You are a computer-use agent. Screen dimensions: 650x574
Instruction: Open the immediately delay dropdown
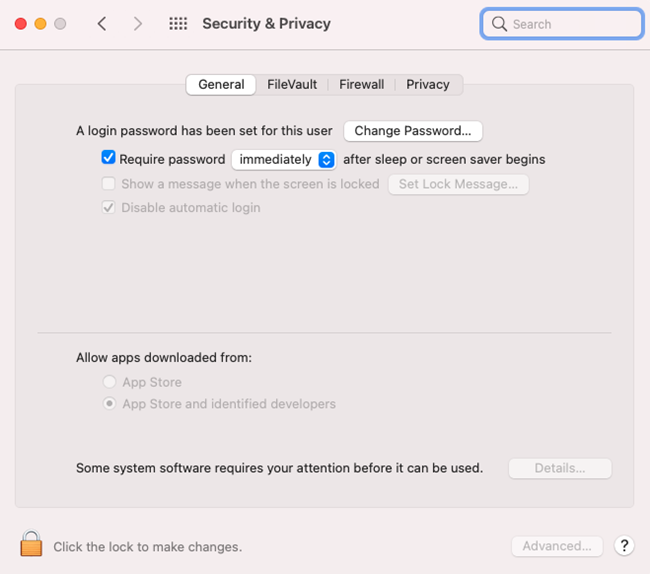284,160
